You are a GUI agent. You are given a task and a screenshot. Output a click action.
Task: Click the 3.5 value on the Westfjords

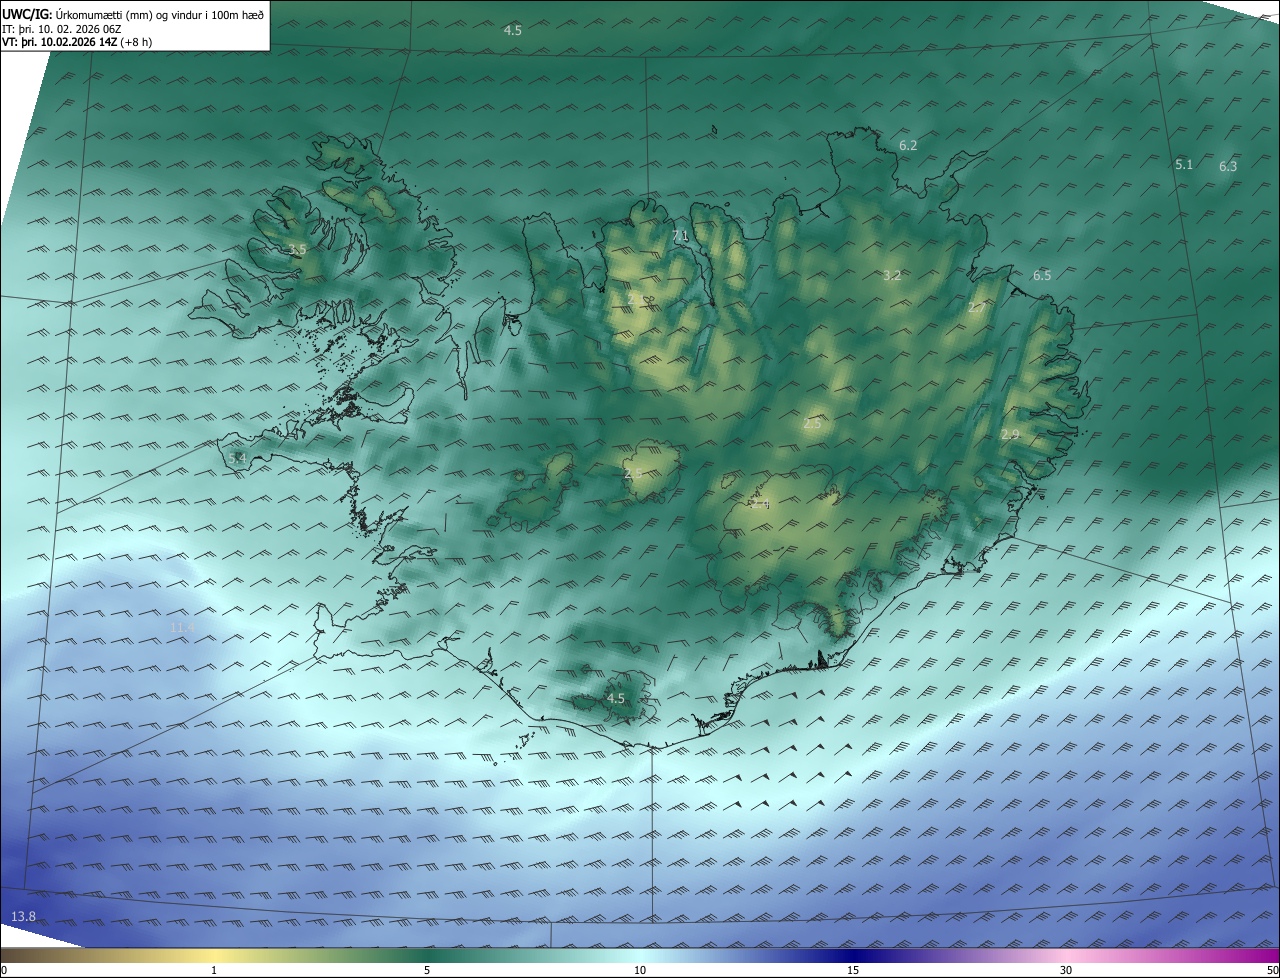[x=297, y=249]
